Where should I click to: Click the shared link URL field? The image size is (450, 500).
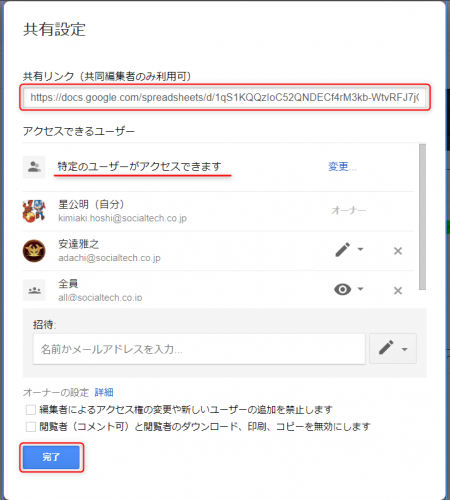click(x=225, y=97)
